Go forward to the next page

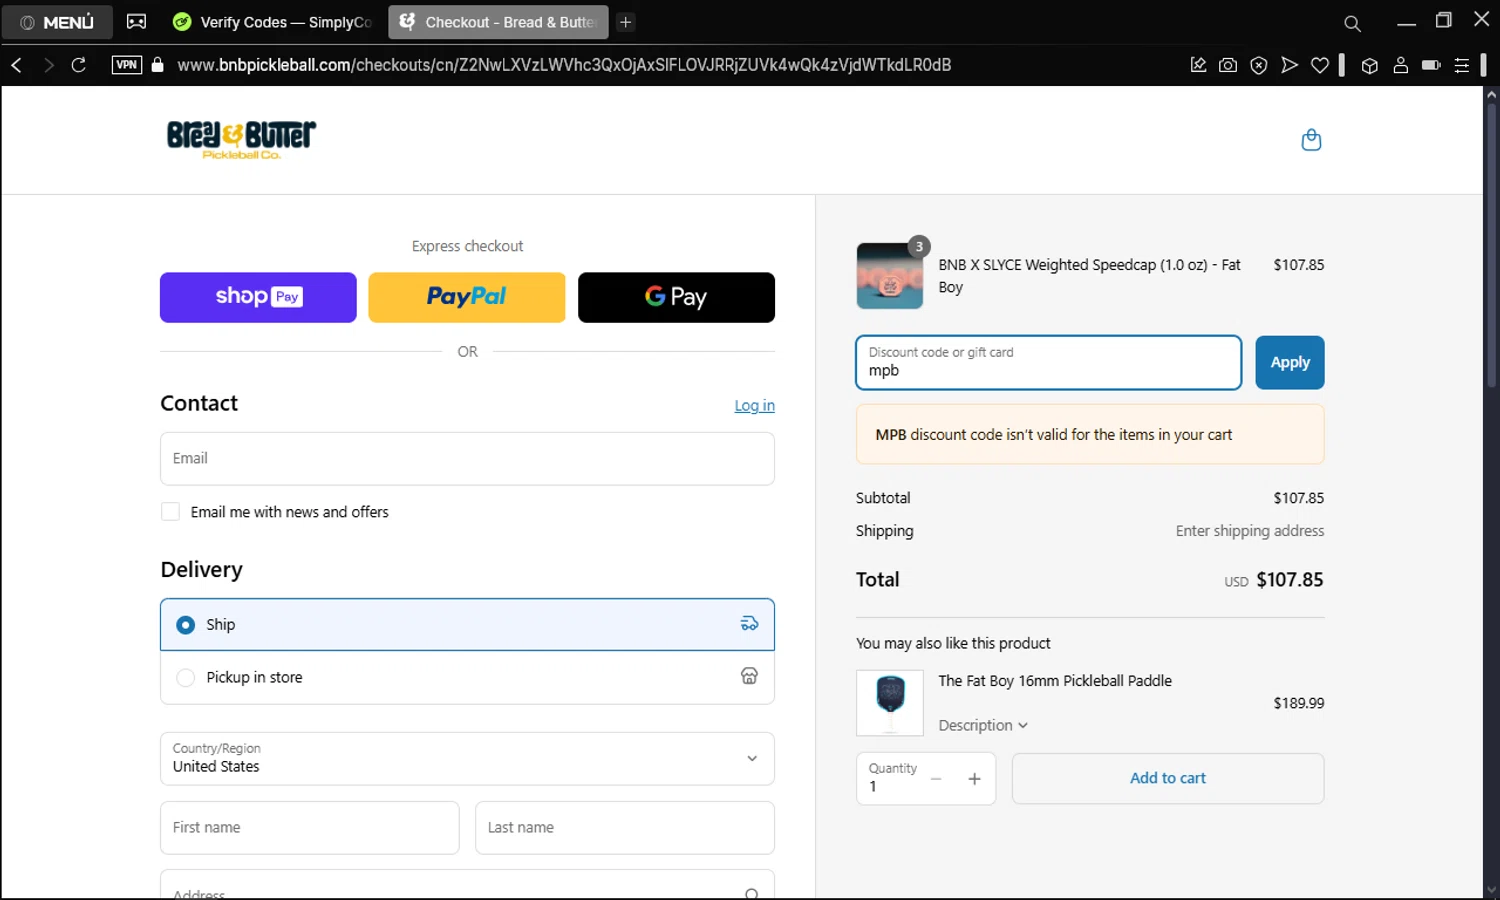(47, 65)
